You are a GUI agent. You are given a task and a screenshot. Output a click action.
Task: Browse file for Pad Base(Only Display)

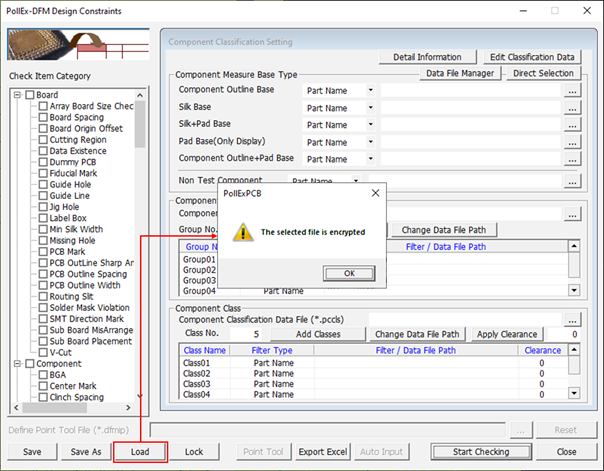(x=572, y=142)
